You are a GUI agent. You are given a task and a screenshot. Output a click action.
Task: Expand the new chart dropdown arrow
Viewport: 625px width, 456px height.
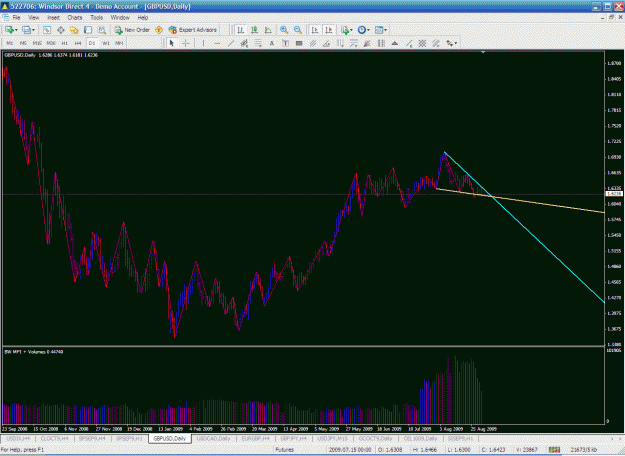tap(16, 30)
